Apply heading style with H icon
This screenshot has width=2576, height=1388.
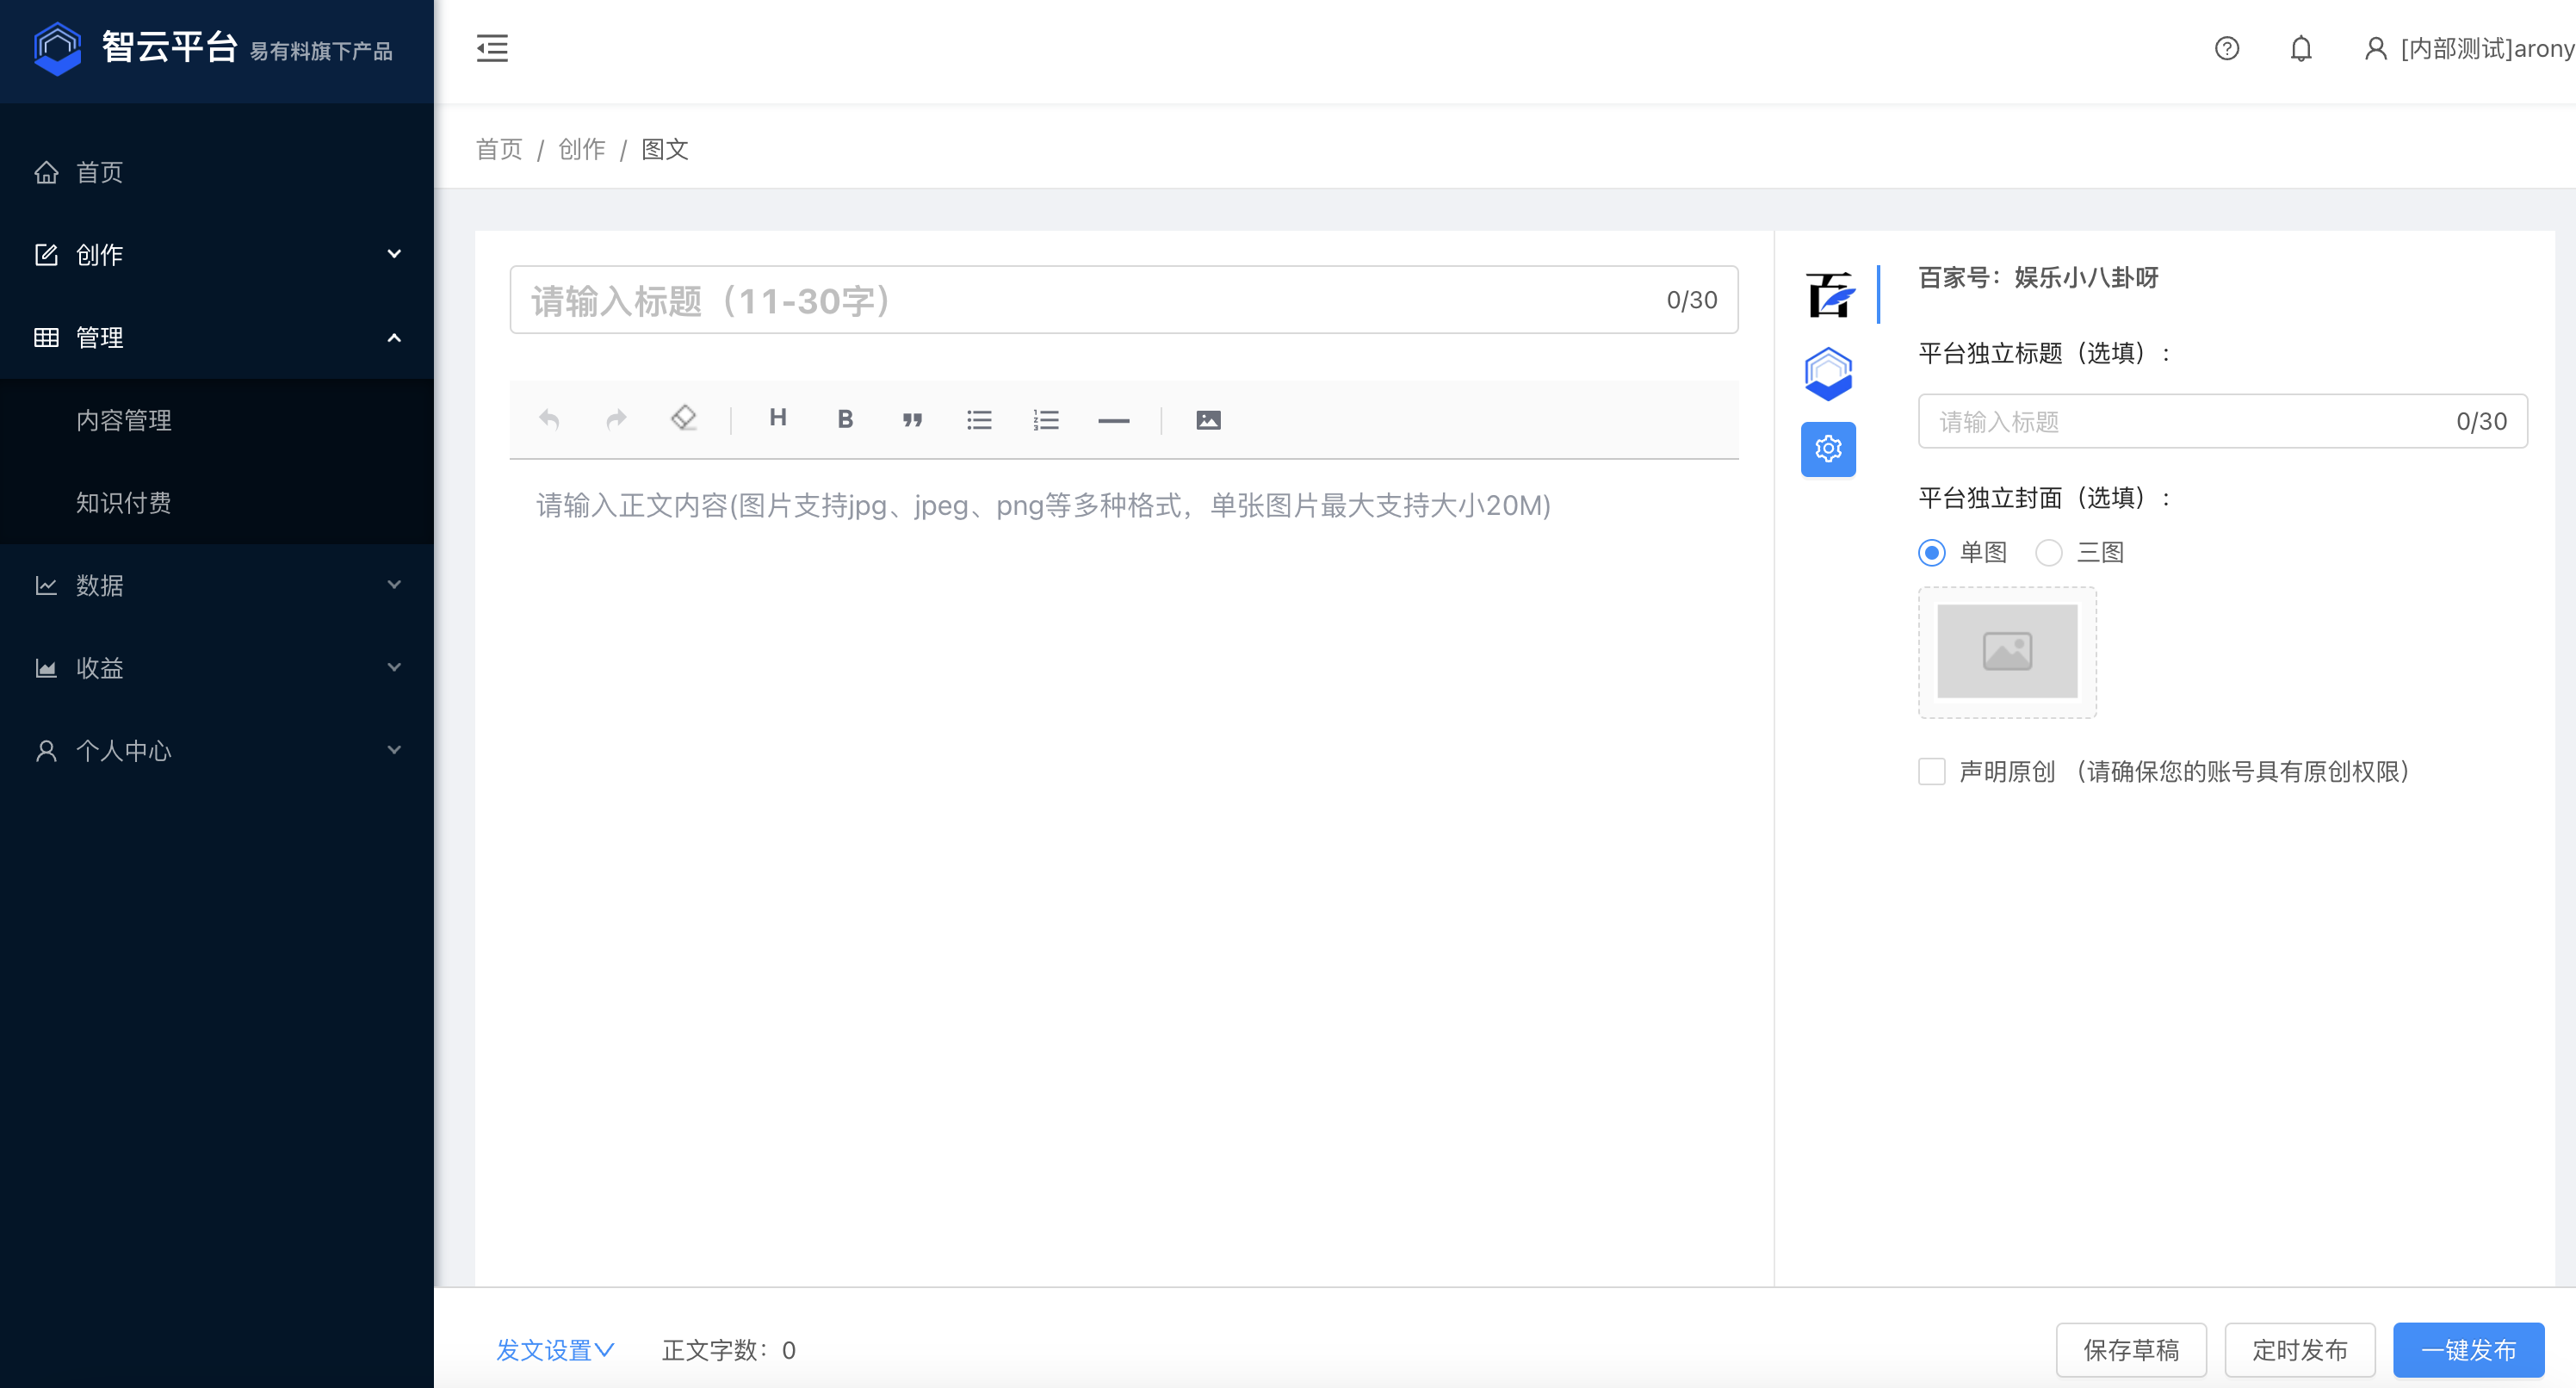778,418
